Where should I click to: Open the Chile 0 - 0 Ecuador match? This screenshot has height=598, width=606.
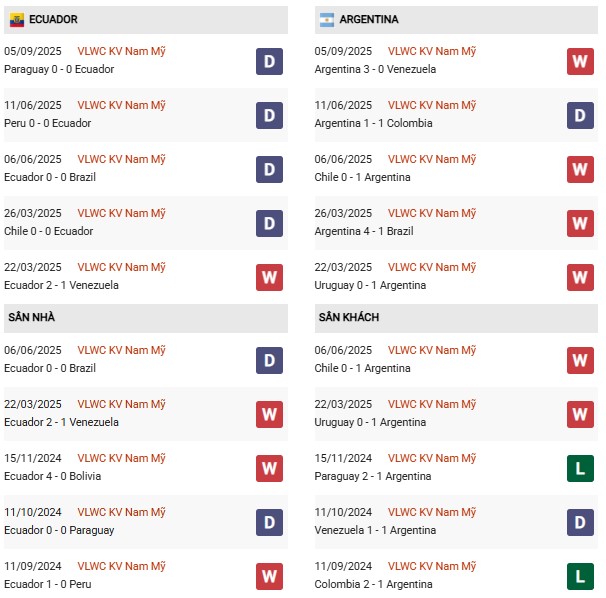pyautogui.click(x=49, y=231)
